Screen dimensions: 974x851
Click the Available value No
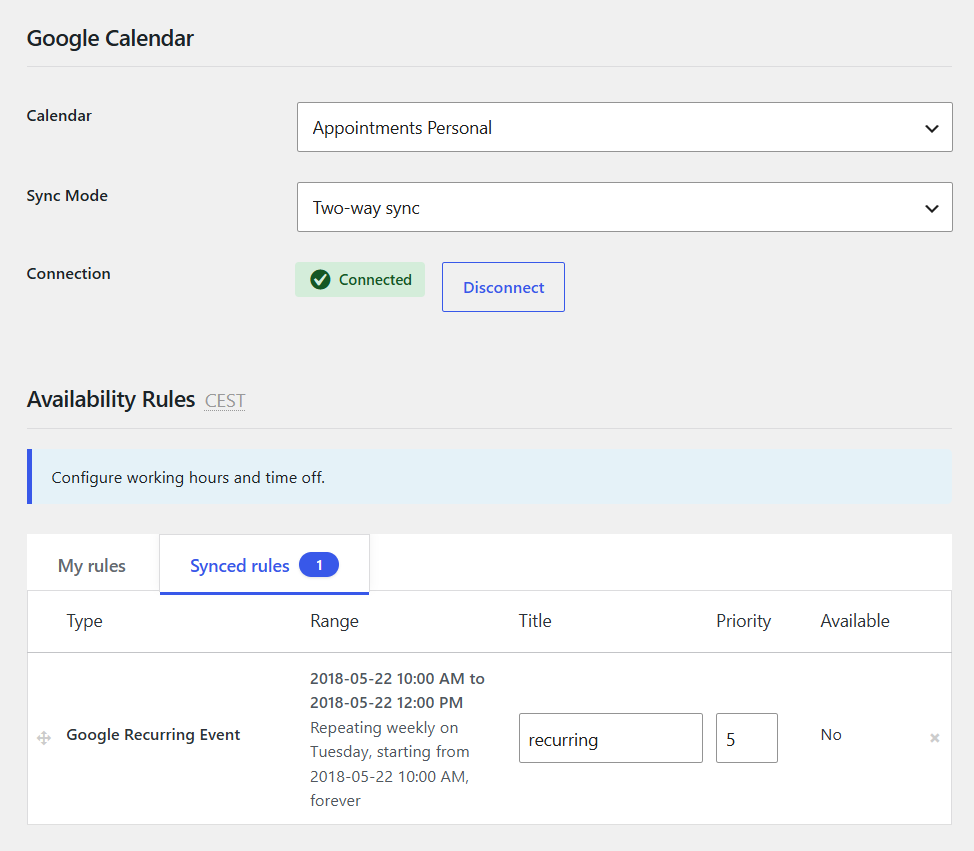pyautogui.click(x=831, y=734)
